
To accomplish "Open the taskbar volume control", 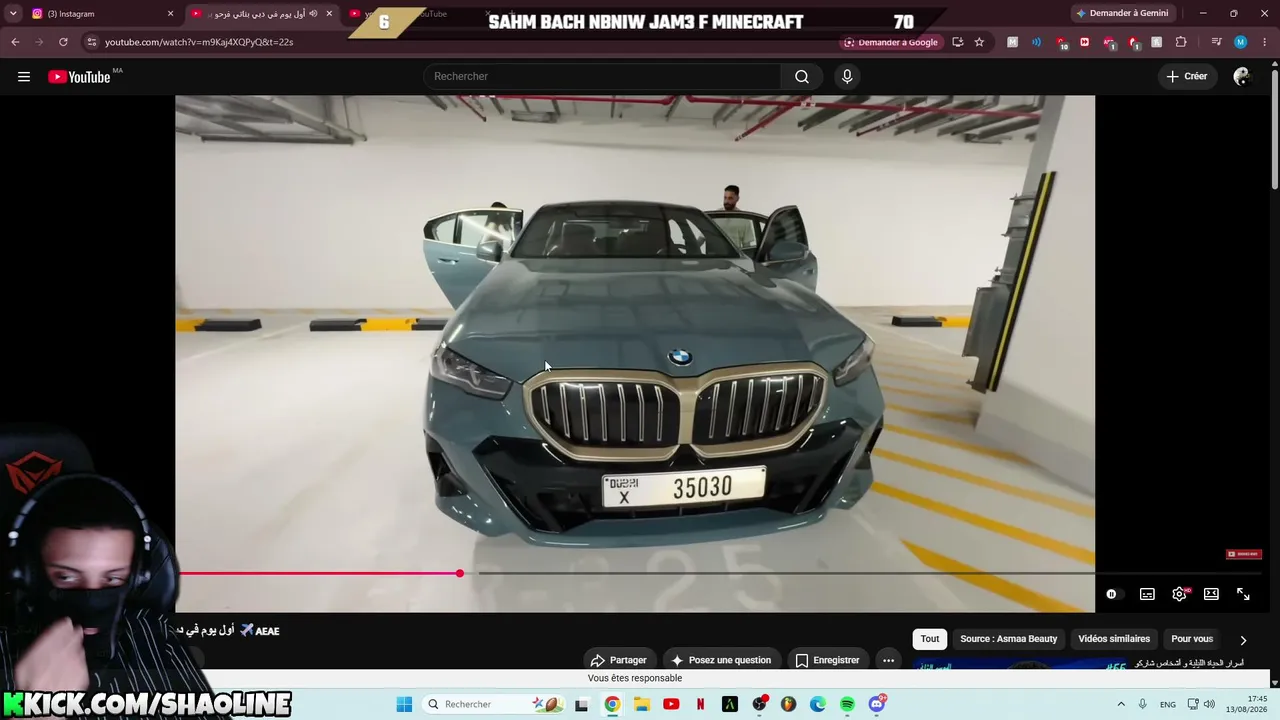I will 1209,704.
